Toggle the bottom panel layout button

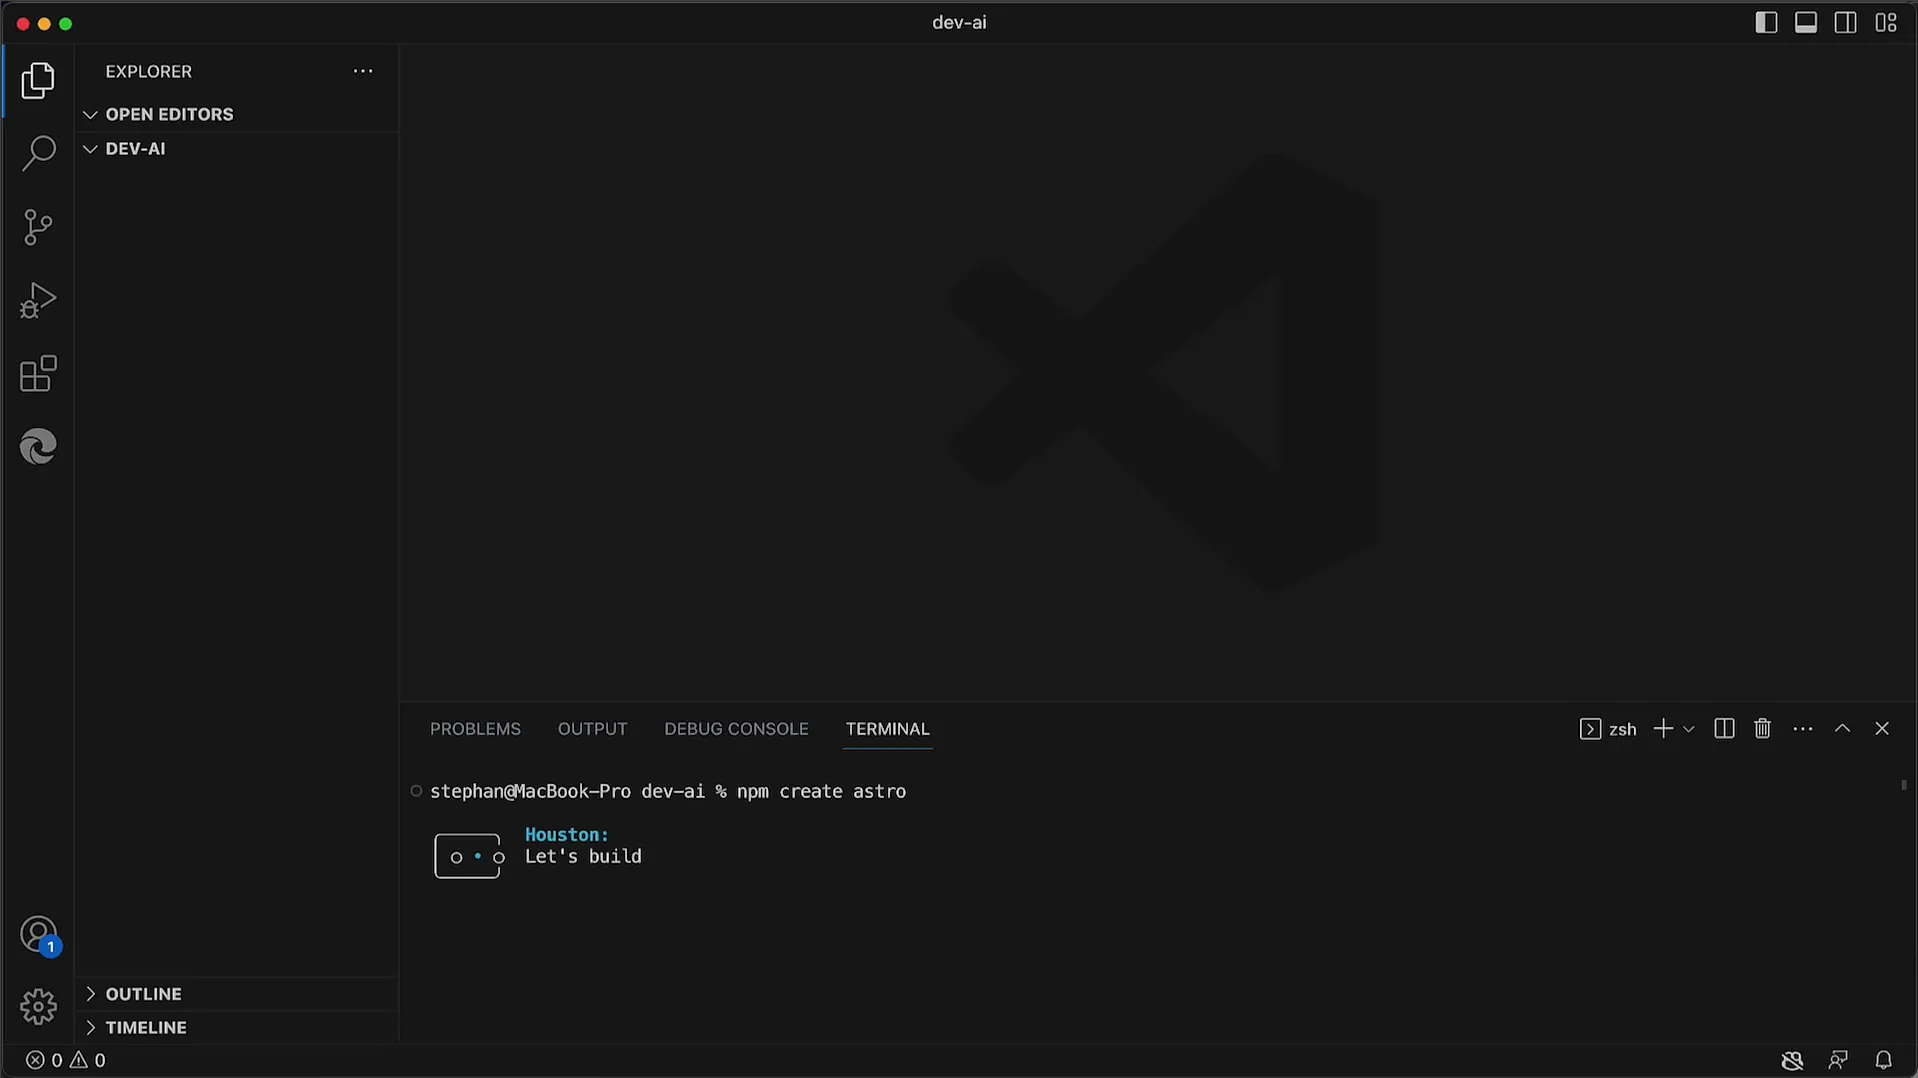(1806, 23)
